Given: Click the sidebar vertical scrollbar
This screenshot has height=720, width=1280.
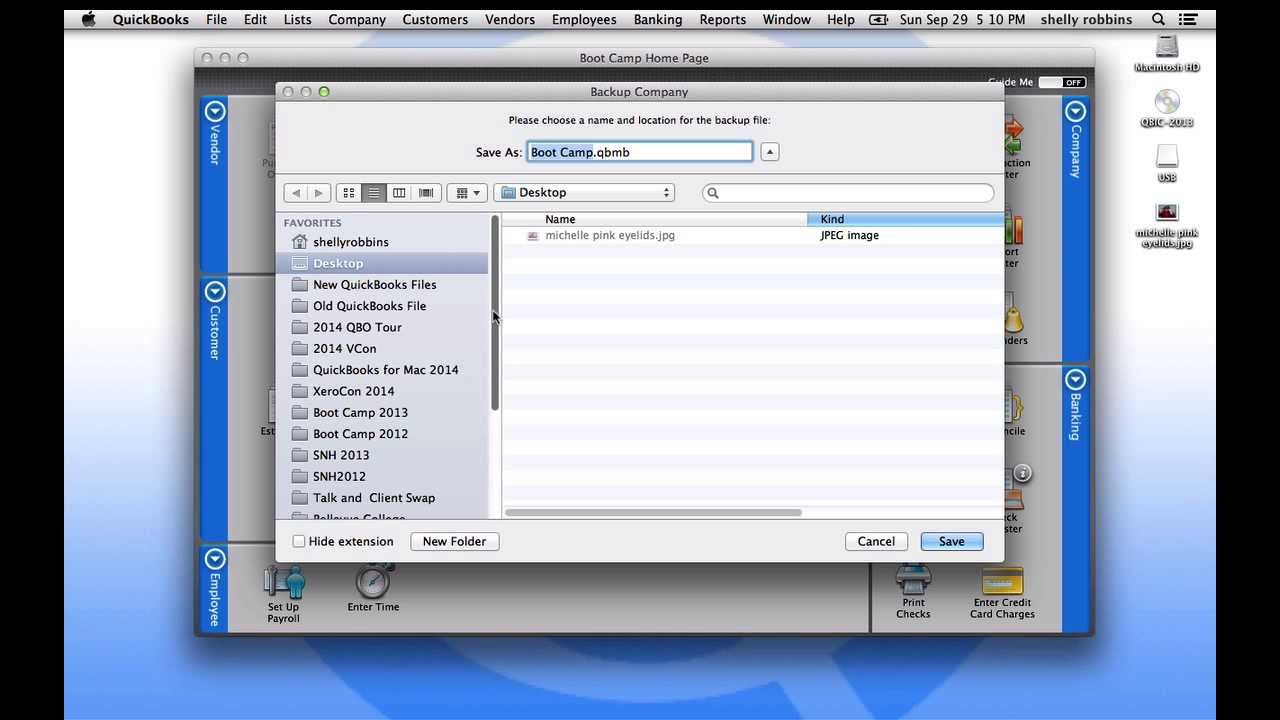Looking at the screenshot, I should click(x=494, y=313).
